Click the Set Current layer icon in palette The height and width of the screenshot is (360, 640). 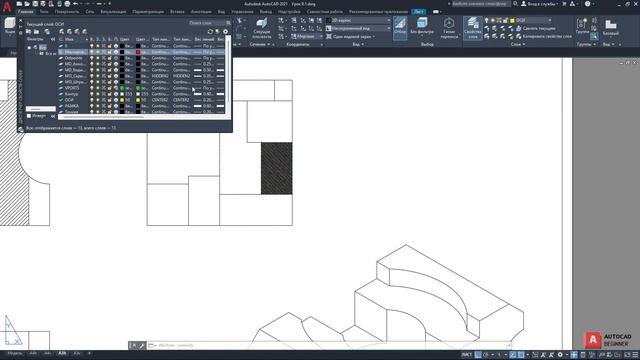point(84,31)
